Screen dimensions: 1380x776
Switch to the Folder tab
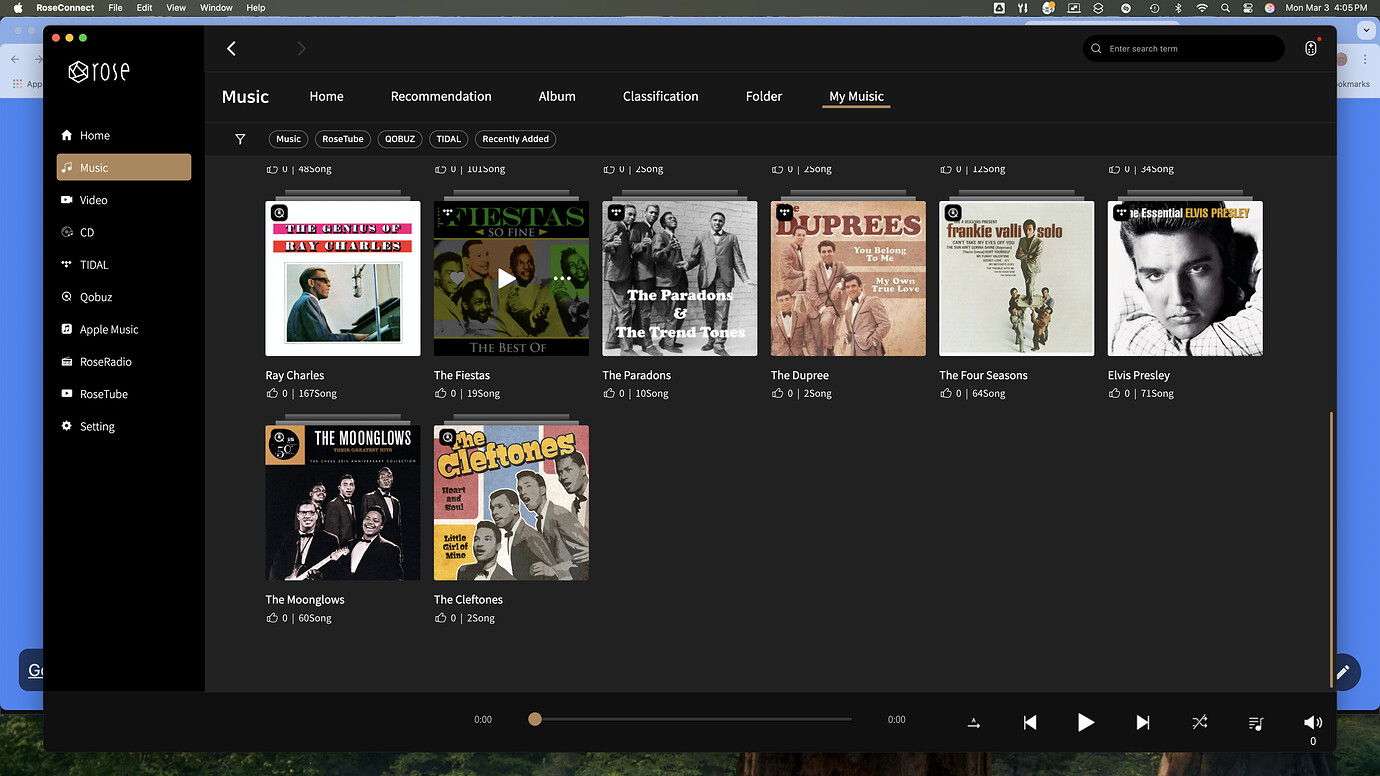click(x=764, y=96)
